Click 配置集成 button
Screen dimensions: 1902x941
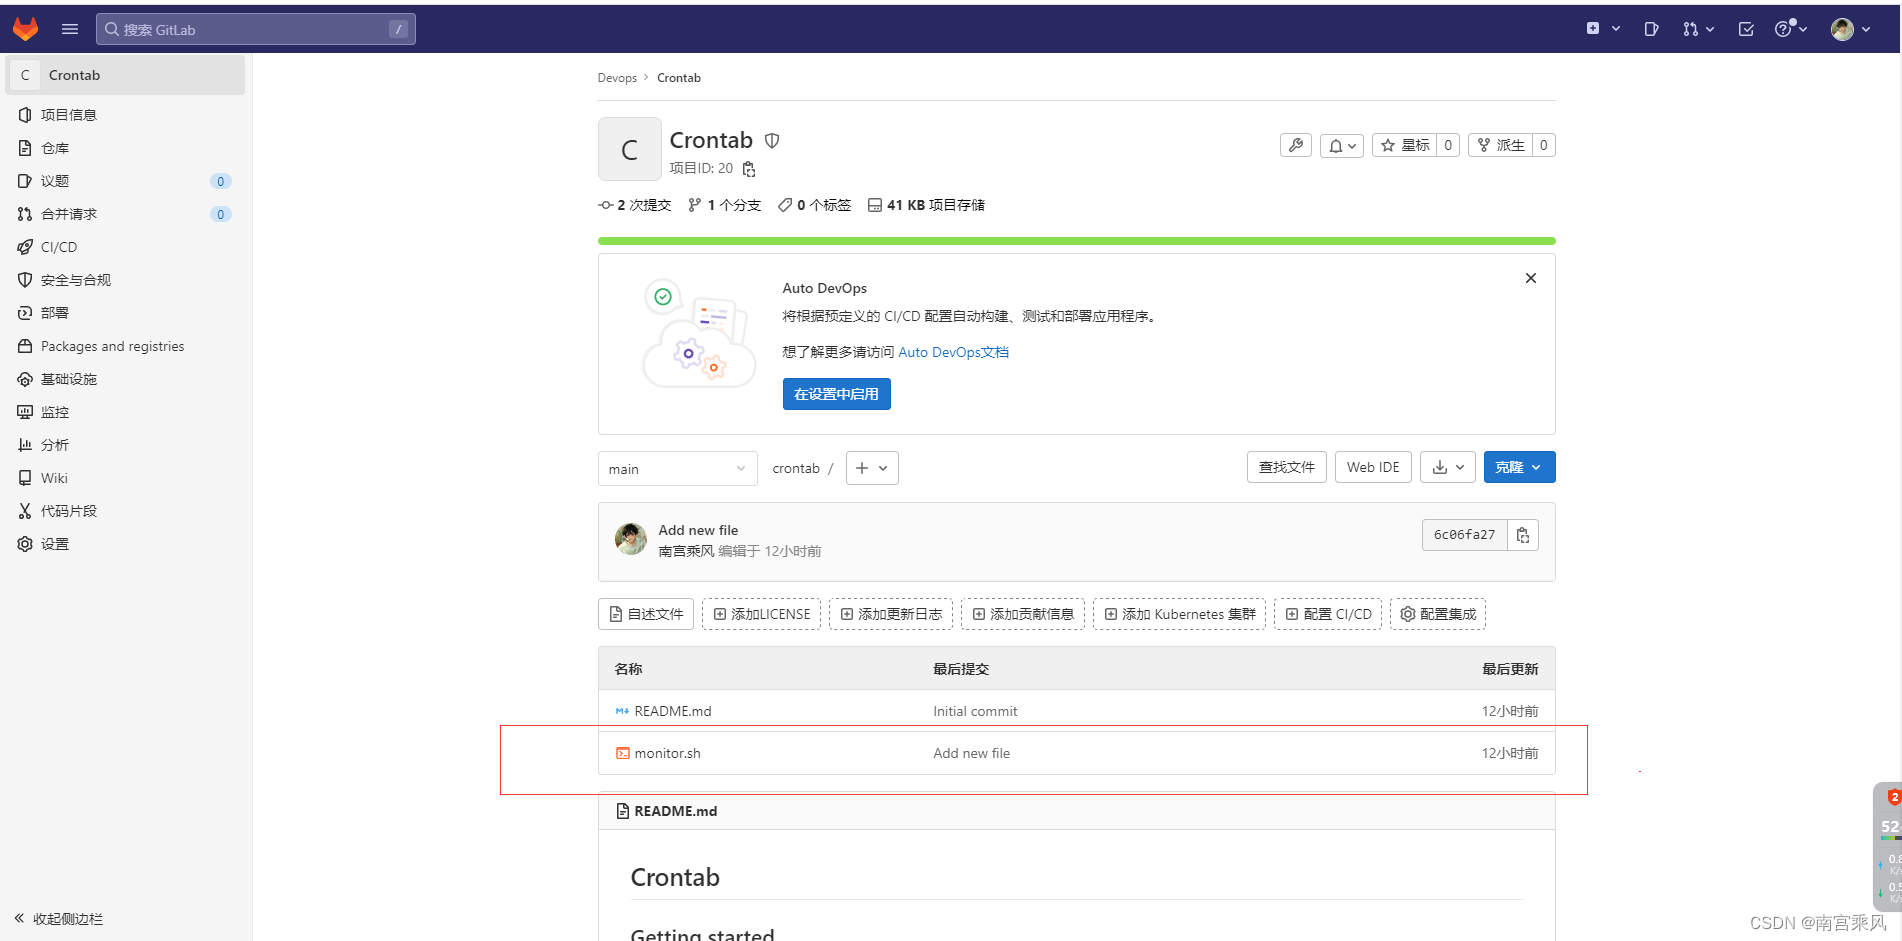coord(1438,614)
